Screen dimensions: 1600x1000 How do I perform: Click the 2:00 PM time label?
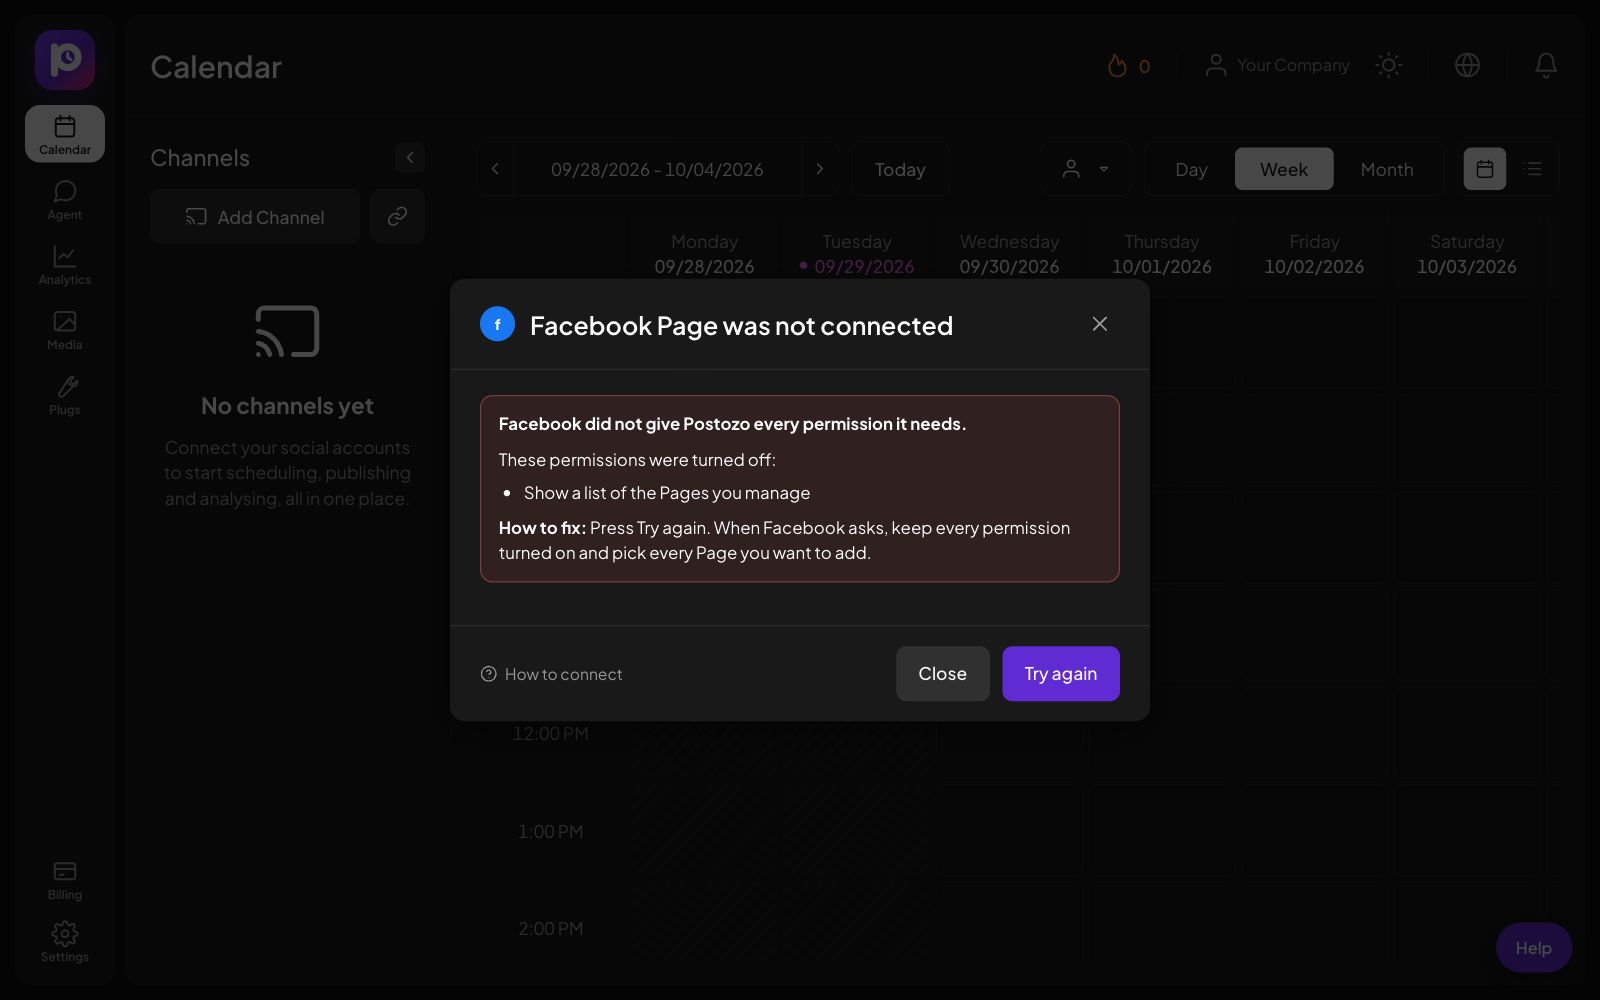tap(550, 928)
